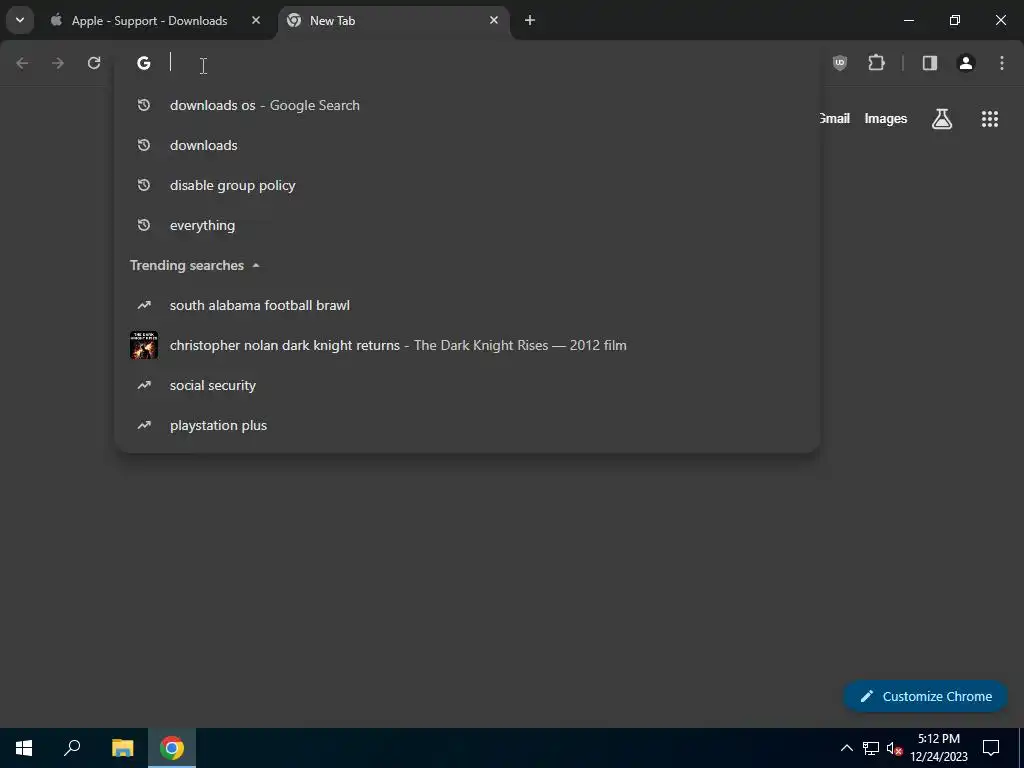Select 'christopher nolan dark knight returns' suggestion
This screenshot has height=768, width=1024.
coord(467,345)
